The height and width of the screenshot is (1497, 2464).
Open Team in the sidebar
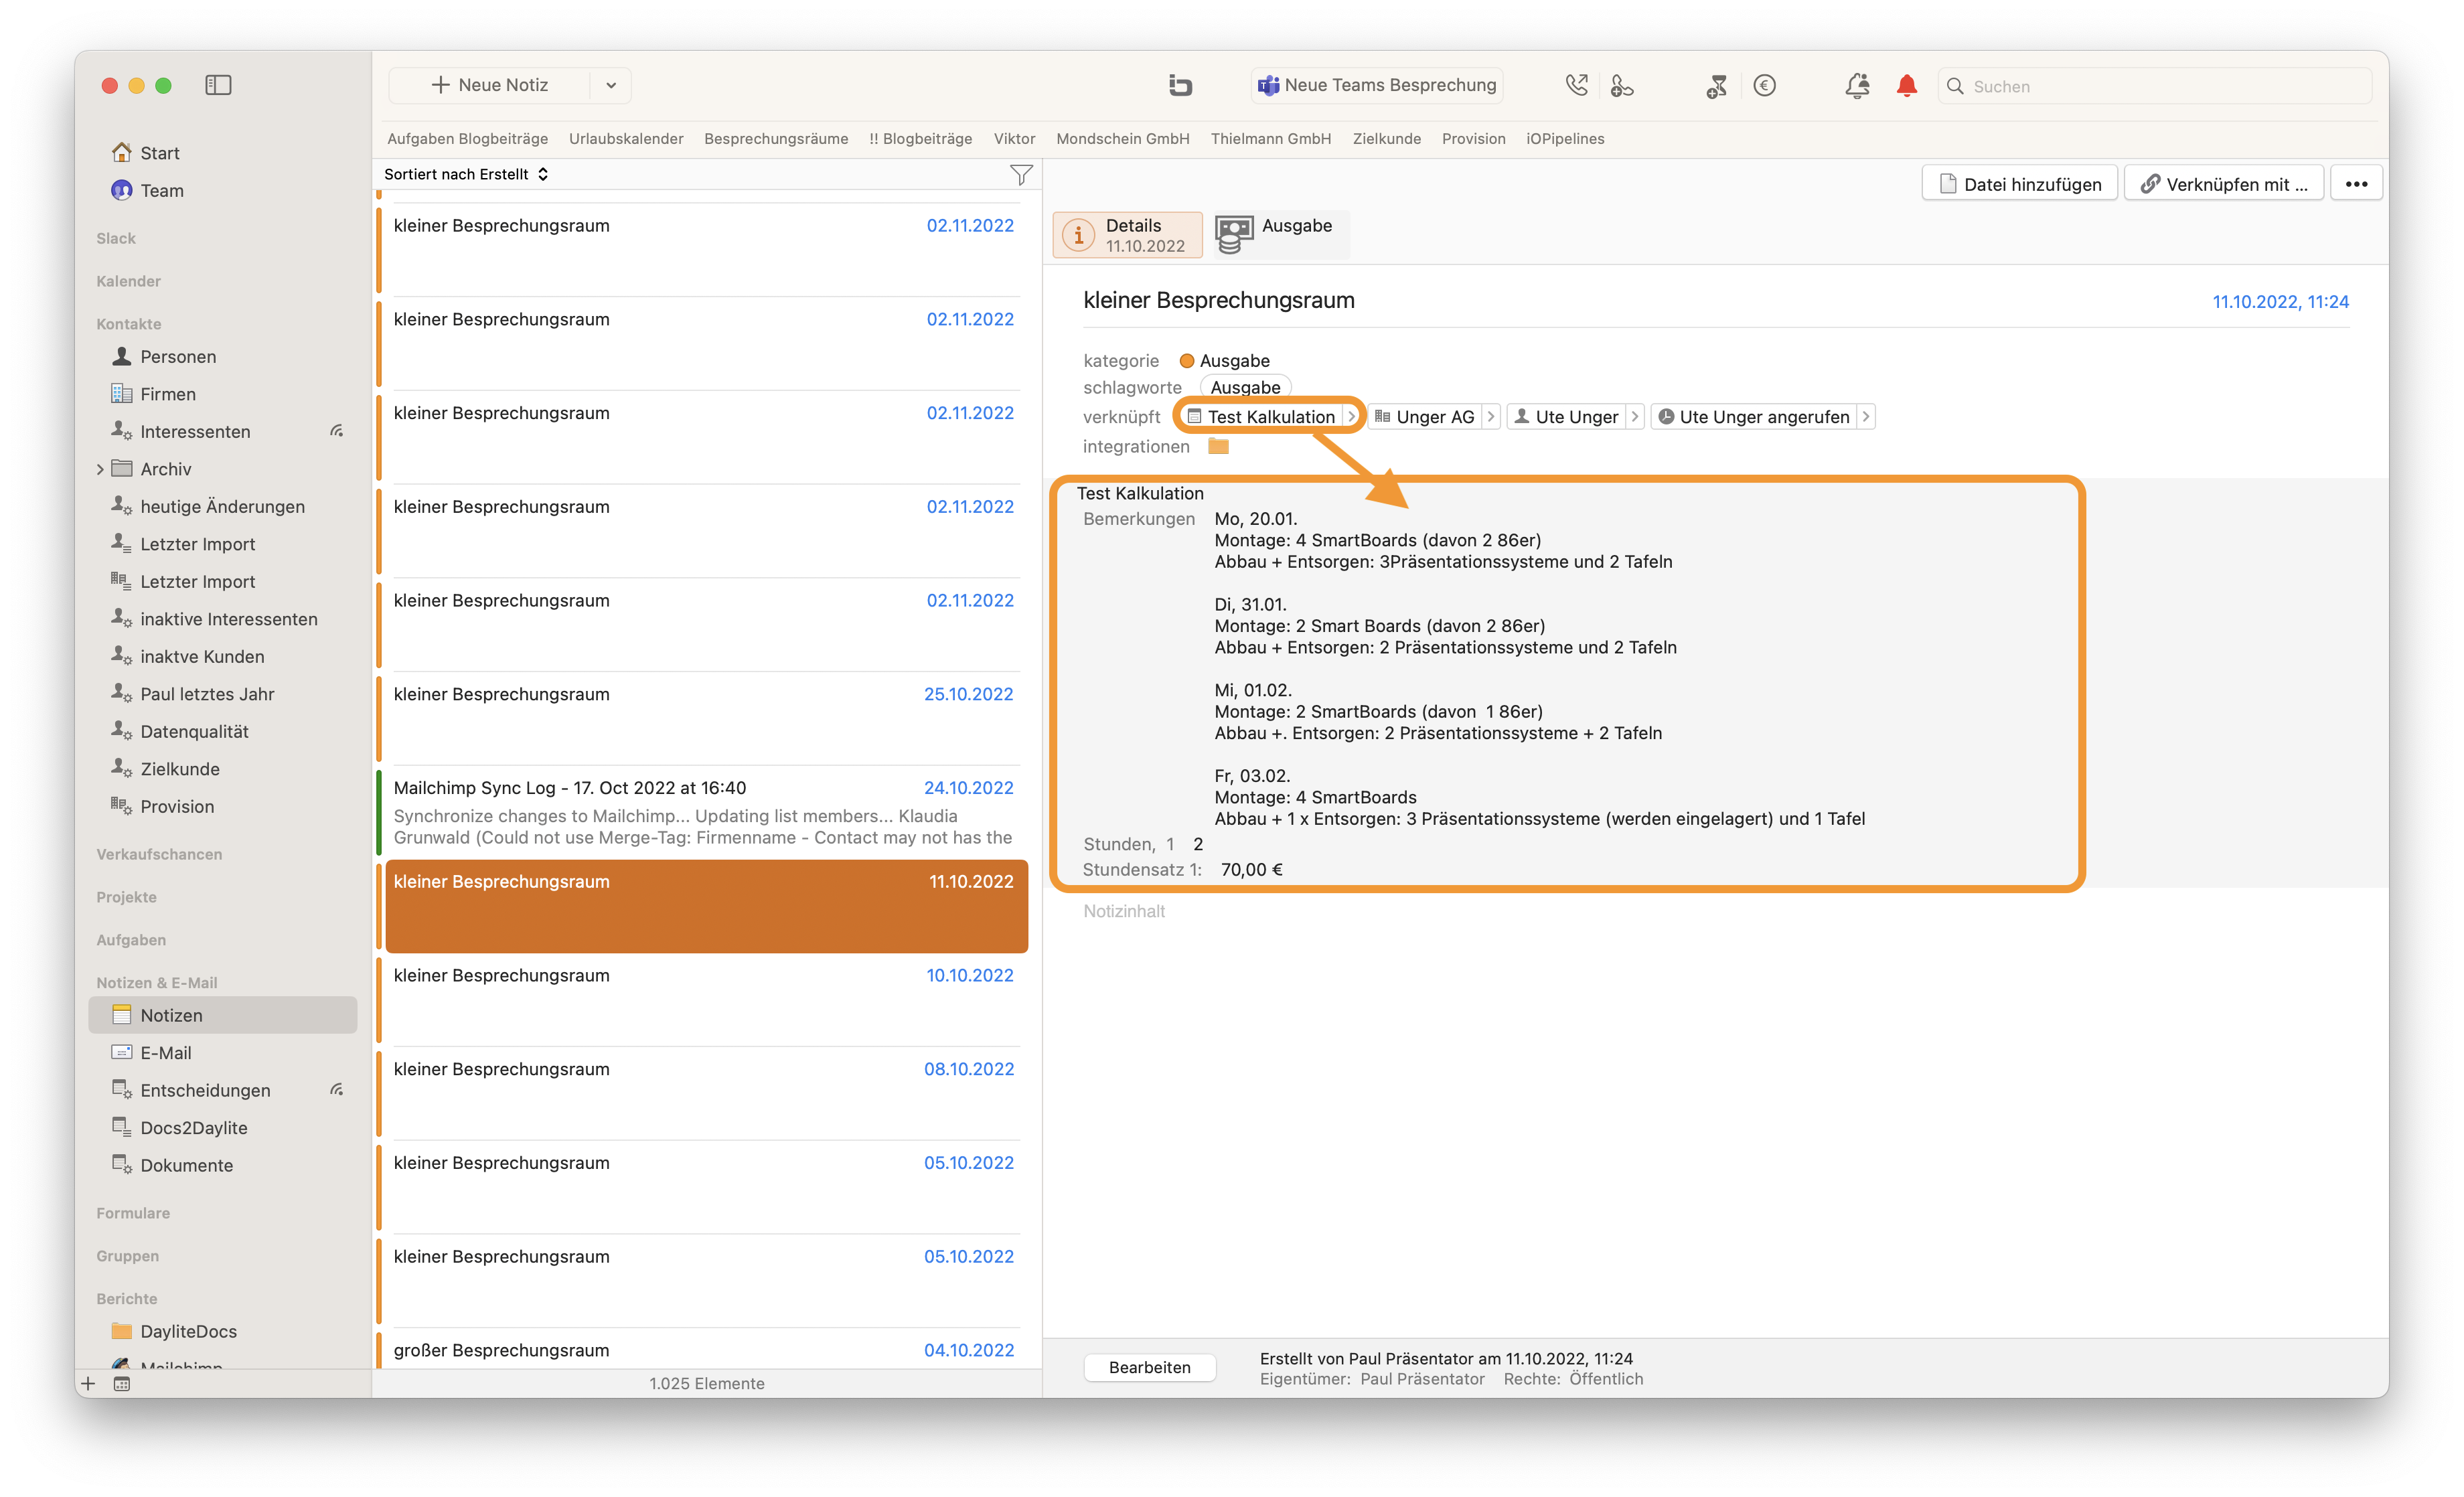tap(161, 190)
